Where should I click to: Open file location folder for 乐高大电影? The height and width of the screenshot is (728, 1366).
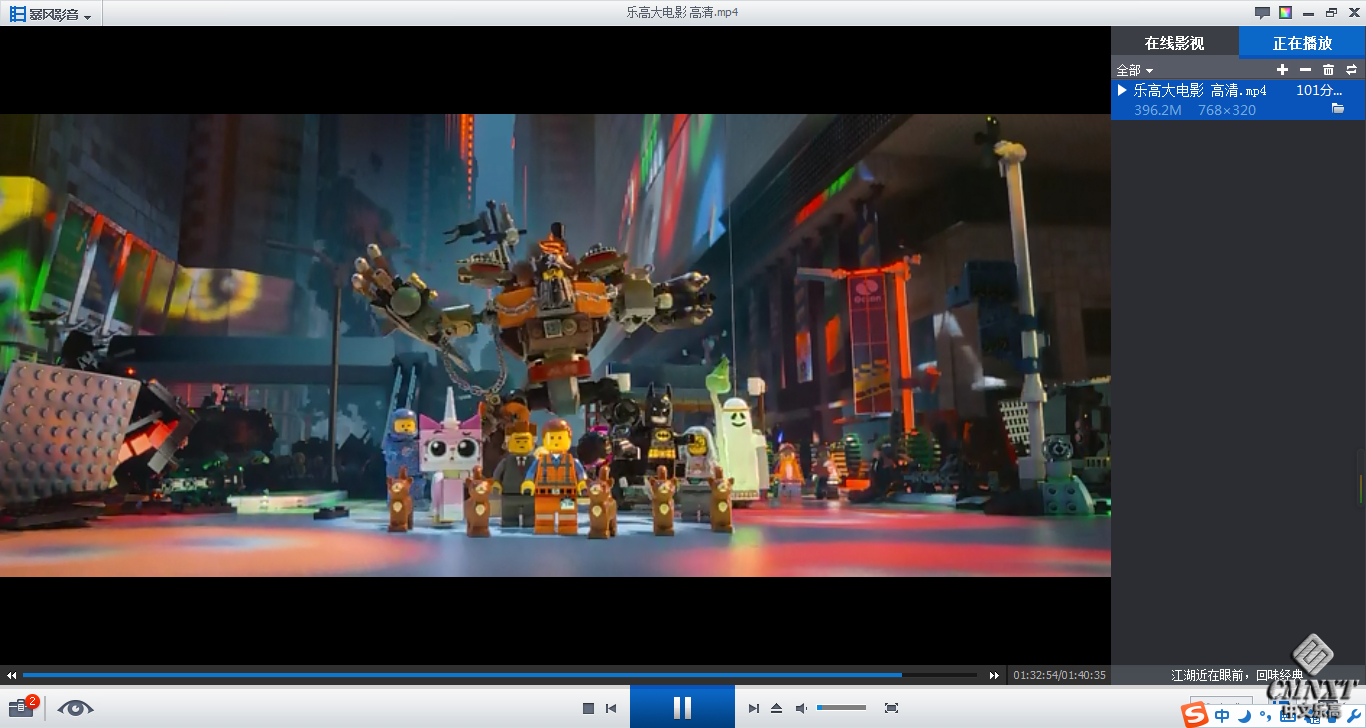(1338, 109)
